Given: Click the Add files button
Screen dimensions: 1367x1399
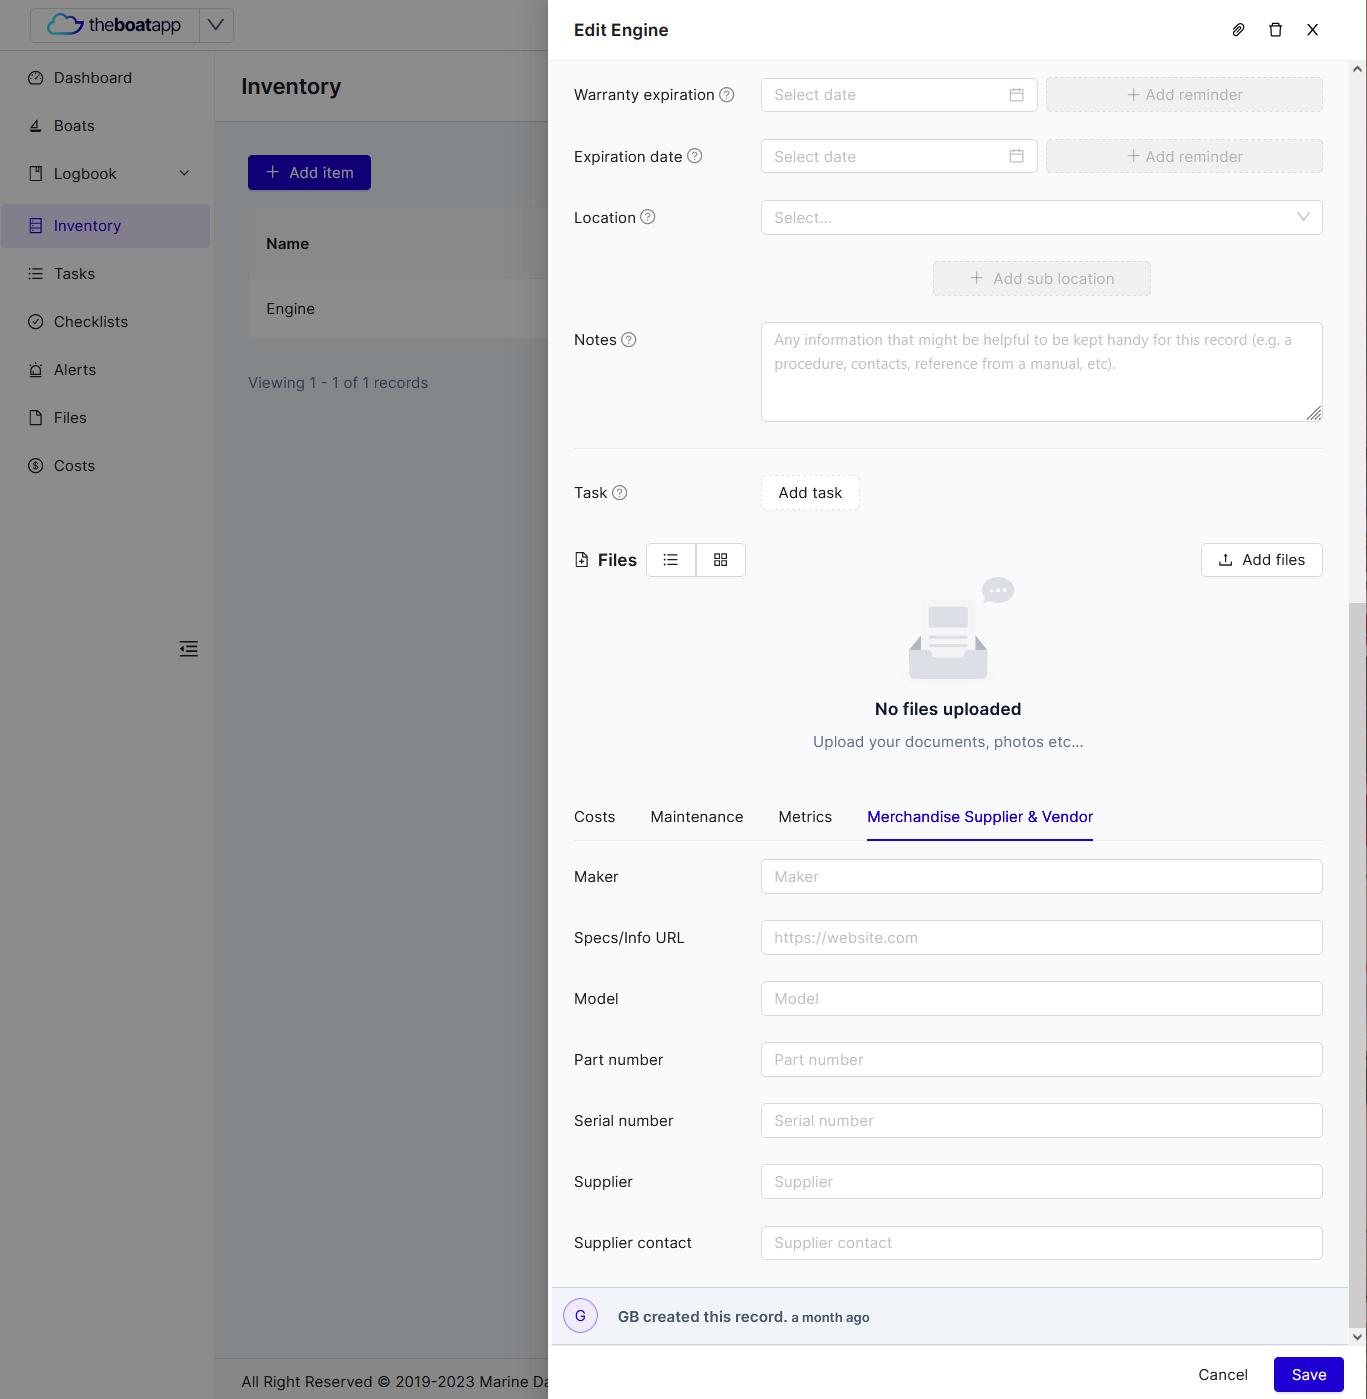Looking at the screenshot, I should (x=1261, y=560).
